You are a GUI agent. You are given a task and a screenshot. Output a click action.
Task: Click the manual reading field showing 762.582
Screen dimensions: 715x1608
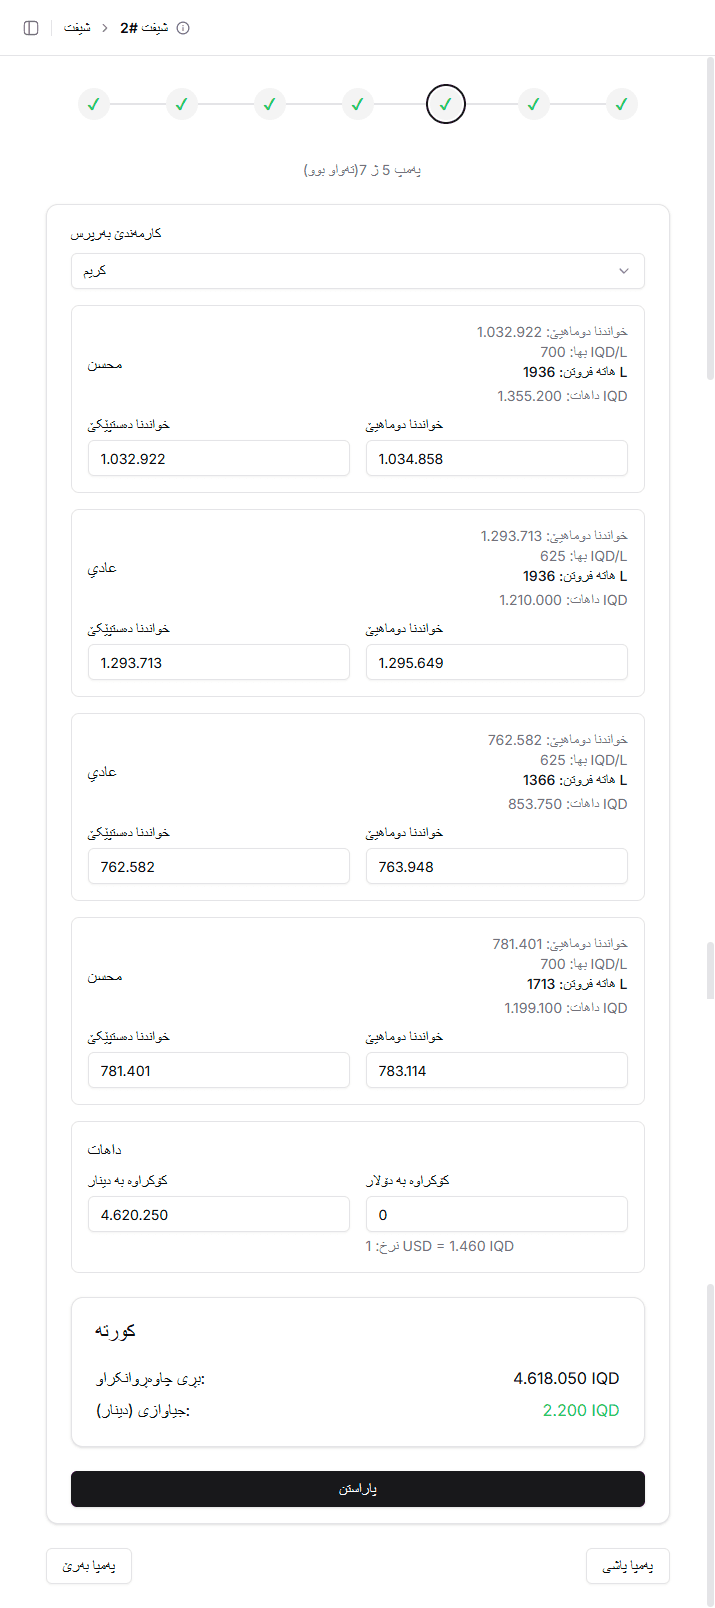(x=218, y=866)
